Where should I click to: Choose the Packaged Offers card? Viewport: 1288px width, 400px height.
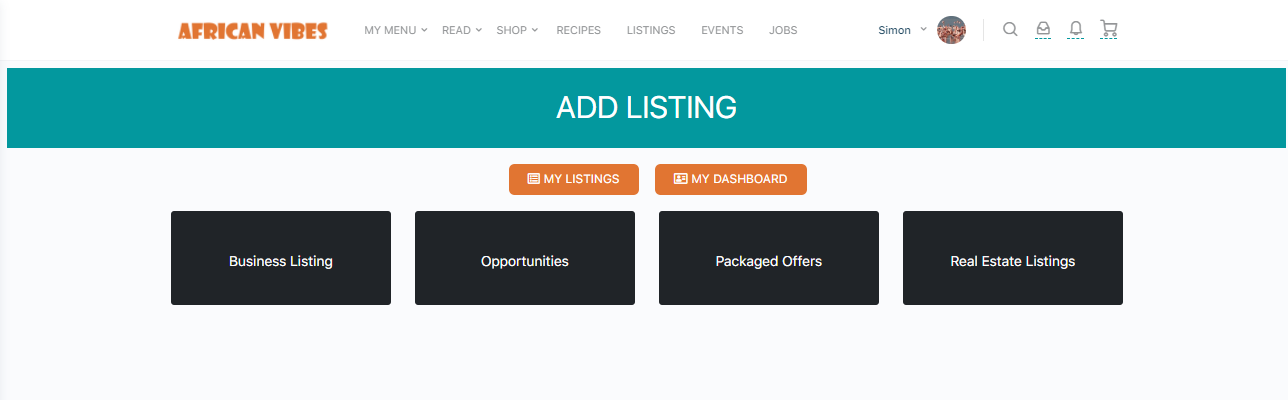(769, 258)
